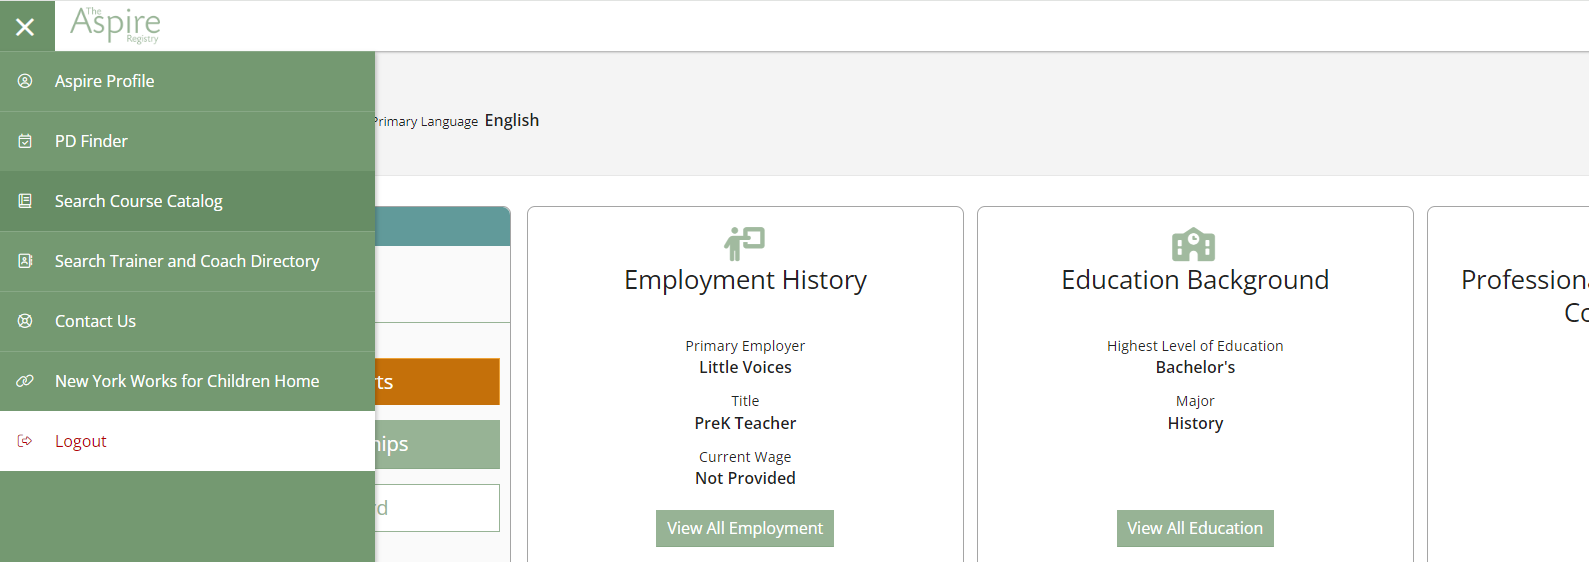The image size is (1589, 562).
Task: Click the Employment History teacher icon
Action: 745,243
